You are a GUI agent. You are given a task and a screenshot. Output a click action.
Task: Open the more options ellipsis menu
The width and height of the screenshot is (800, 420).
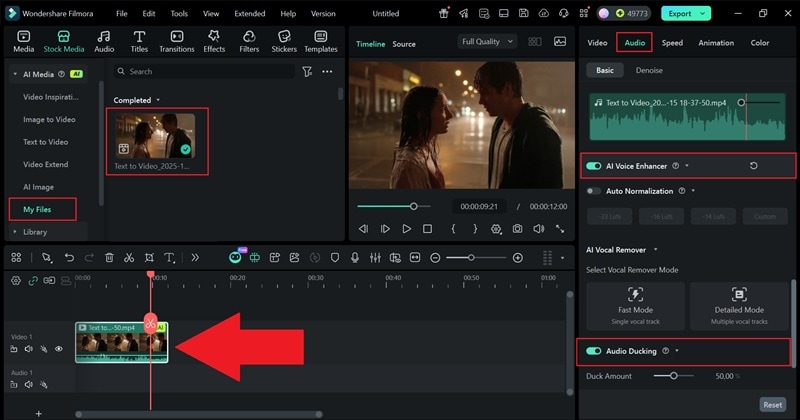(327, 71)
